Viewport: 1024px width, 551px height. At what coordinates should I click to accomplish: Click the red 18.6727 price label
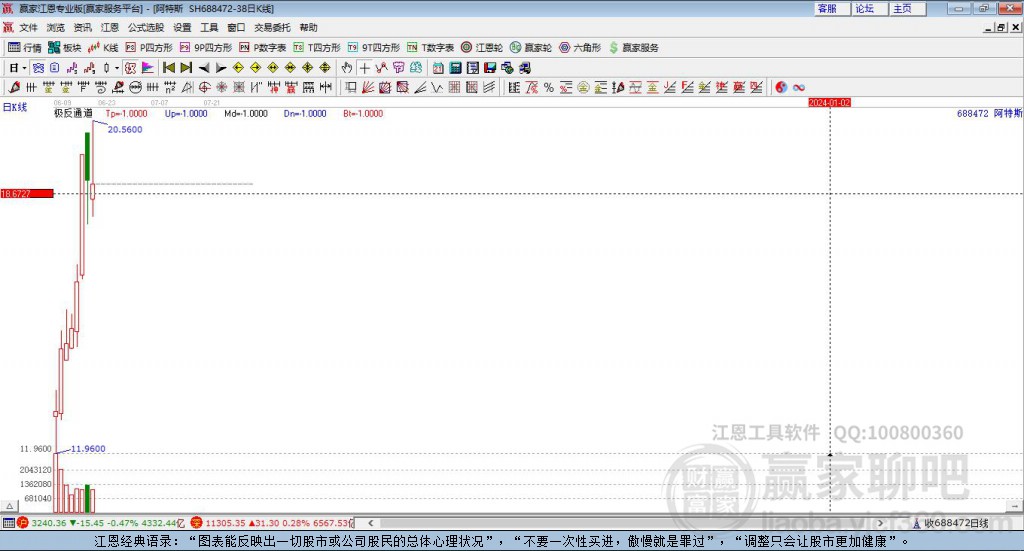pos(27,194)
